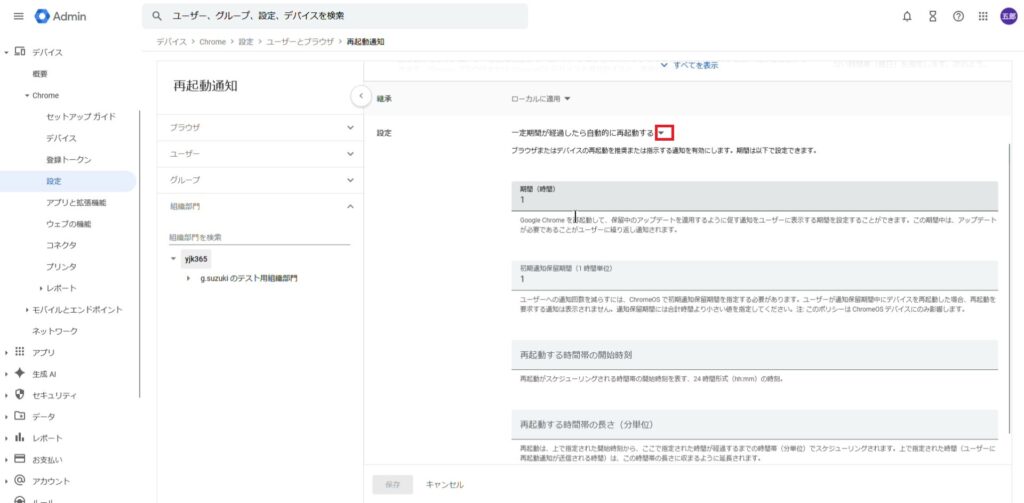This screenshot has height=503, width=1024.
Task: Open the 自動的に再起動する setting dropdown
Action: 665,133
